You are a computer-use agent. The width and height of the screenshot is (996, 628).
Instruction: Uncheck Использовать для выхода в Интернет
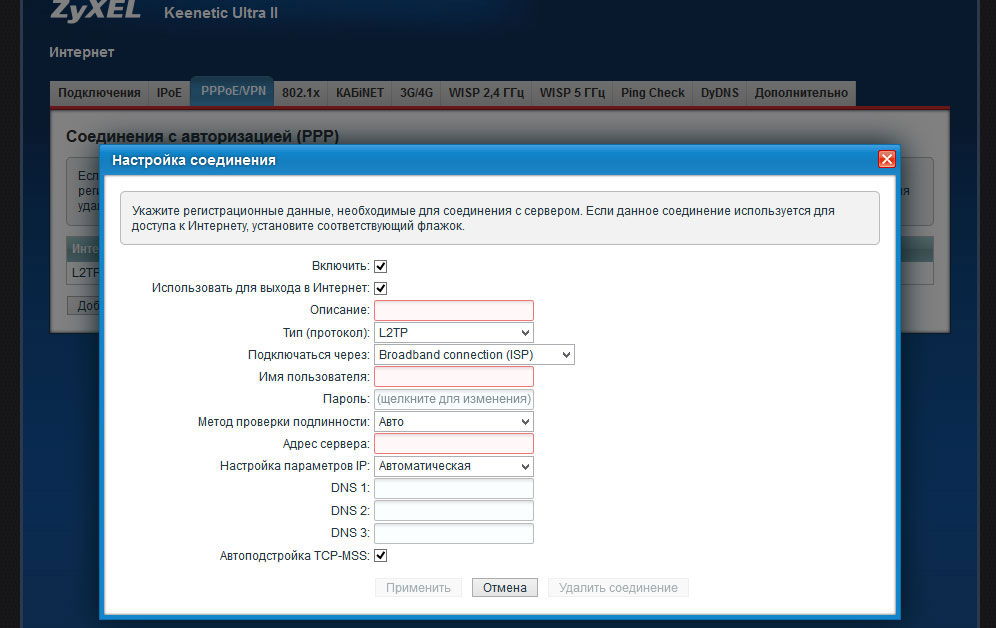click(380, 288)
